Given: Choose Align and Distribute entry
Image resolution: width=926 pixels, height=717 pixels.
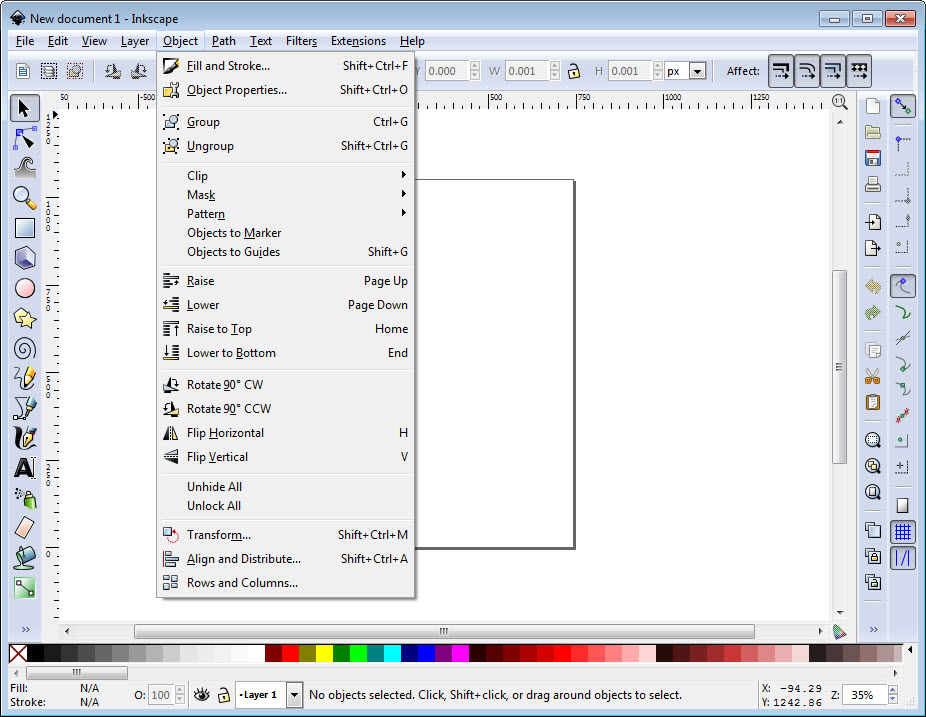Looking at the screenshot, I should pos(286,559).
